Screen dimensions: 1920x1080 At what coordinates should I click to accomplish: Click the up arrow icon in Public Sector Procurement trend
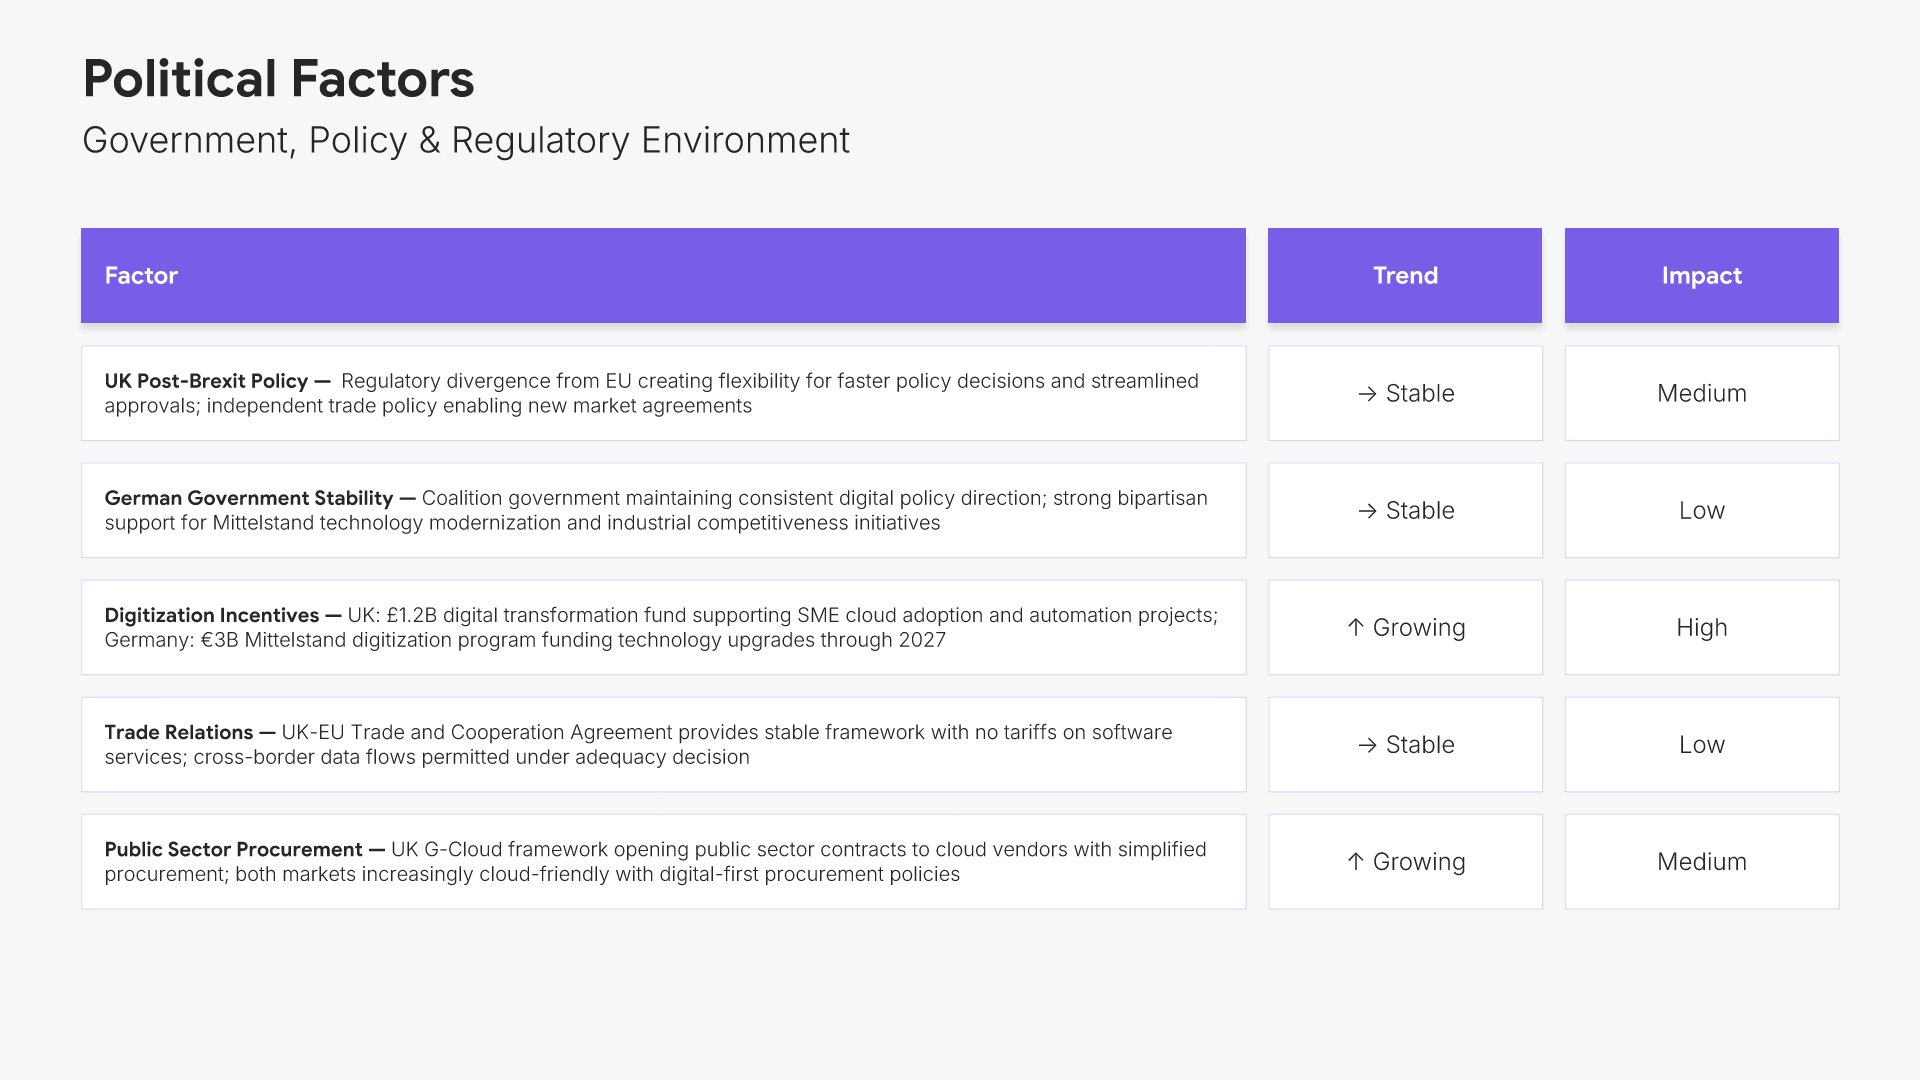tap(1355, 861)
